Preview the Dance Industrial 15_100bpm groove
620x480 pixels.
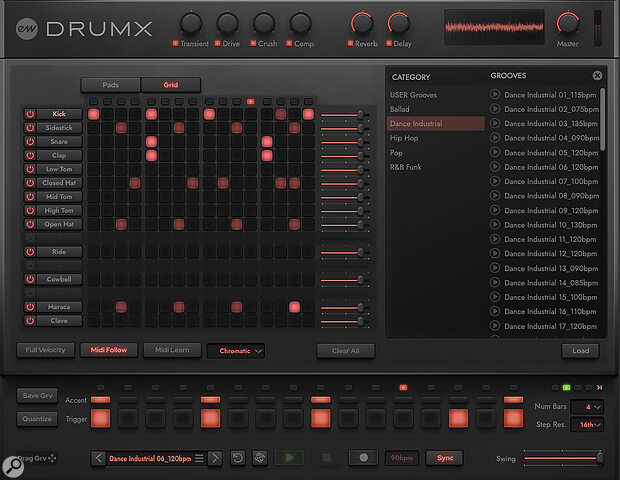[x=495, y=297]
